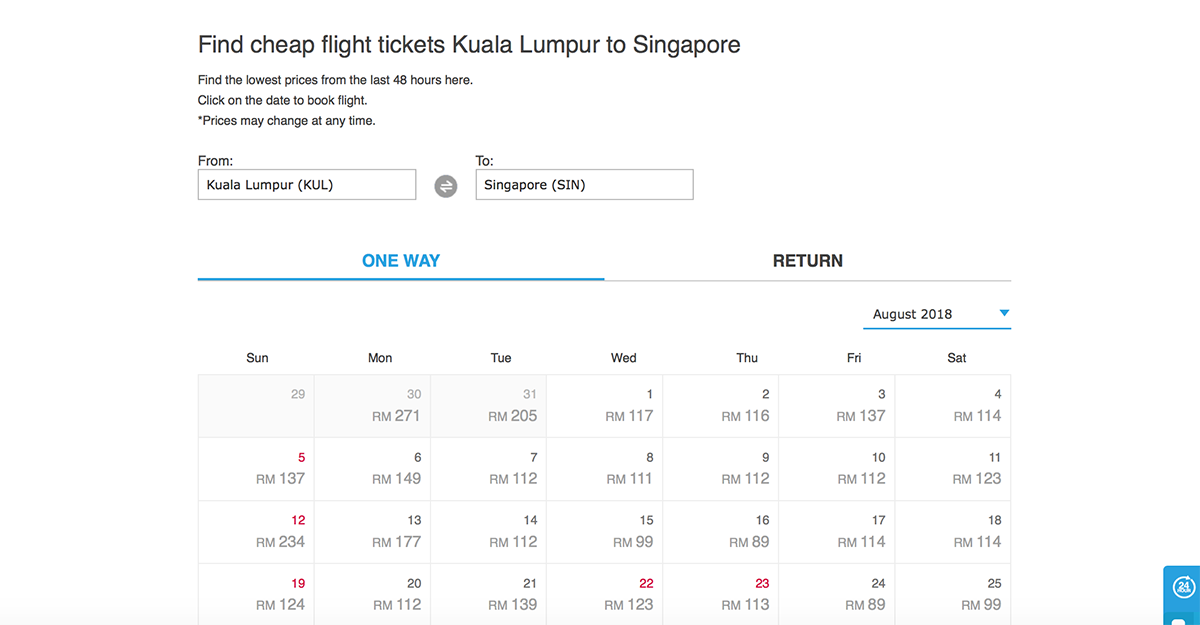The height and width of the screenshot is (625, 1200).
Task: Pick August 4 fare RM 114
Action: pyautogui.click(x=953, y=406)
